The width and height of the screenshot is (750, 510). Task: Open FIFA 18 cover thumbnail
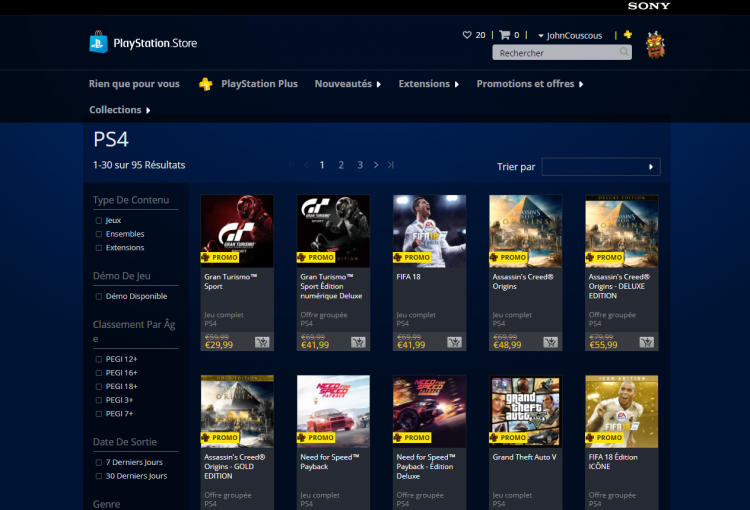(430, 231)
